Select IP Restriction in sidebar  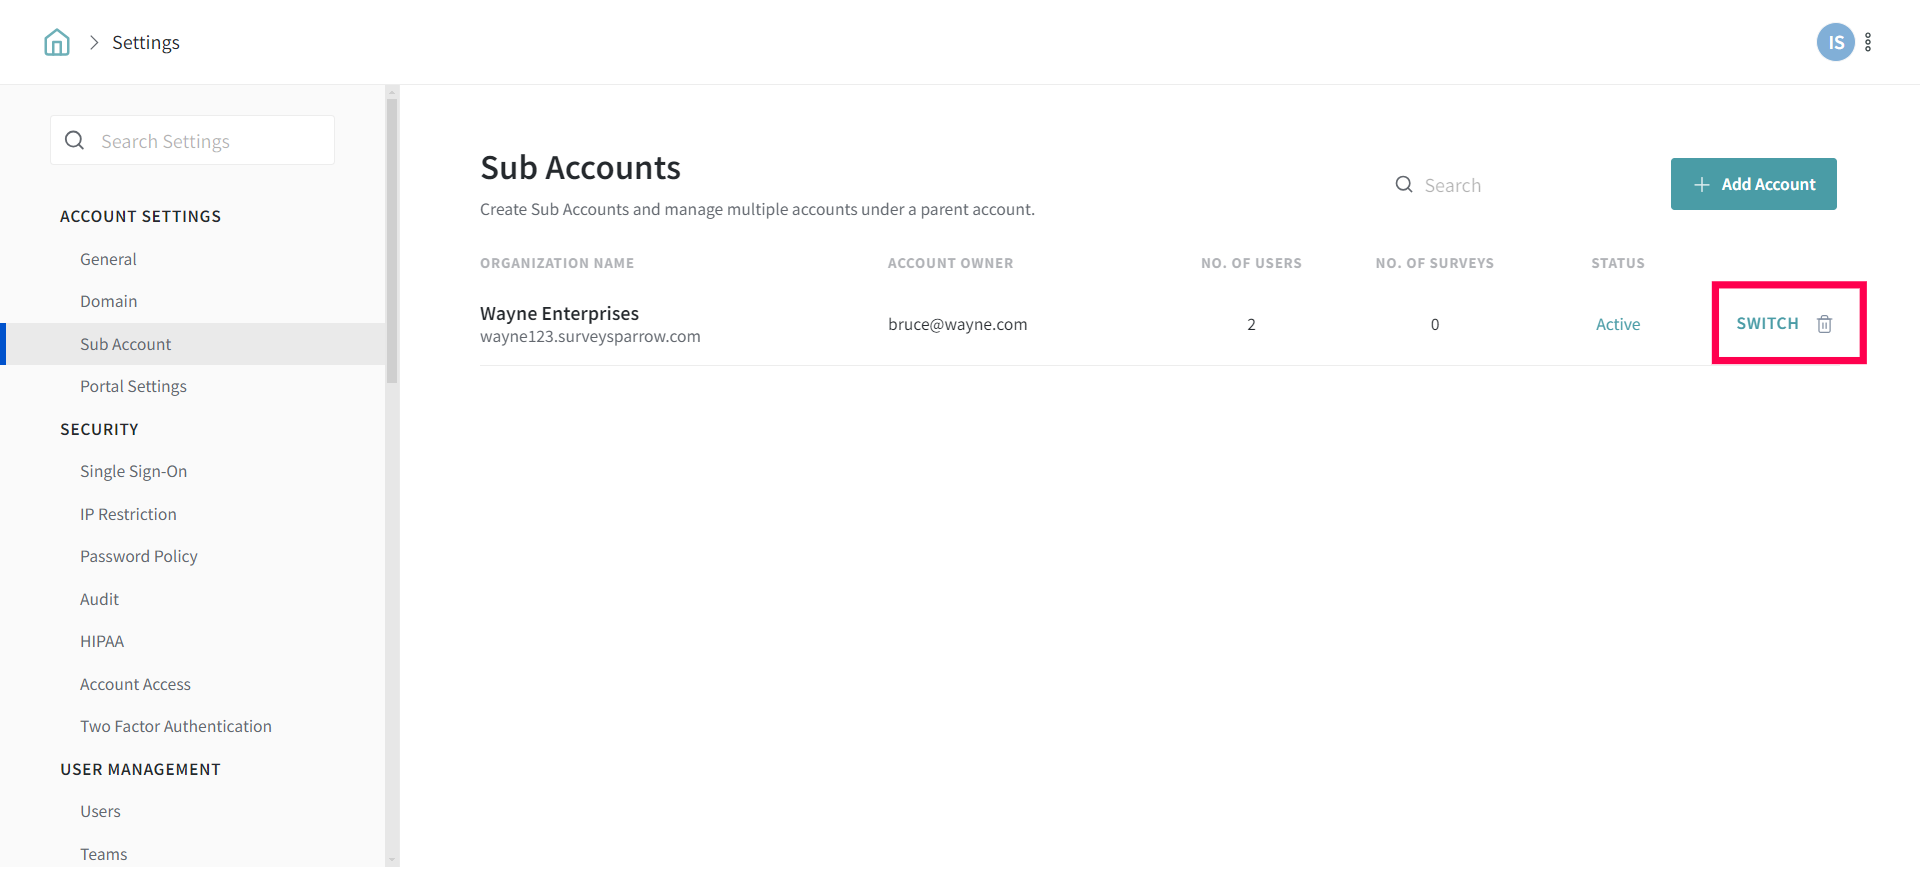click(x=128, y=514)
